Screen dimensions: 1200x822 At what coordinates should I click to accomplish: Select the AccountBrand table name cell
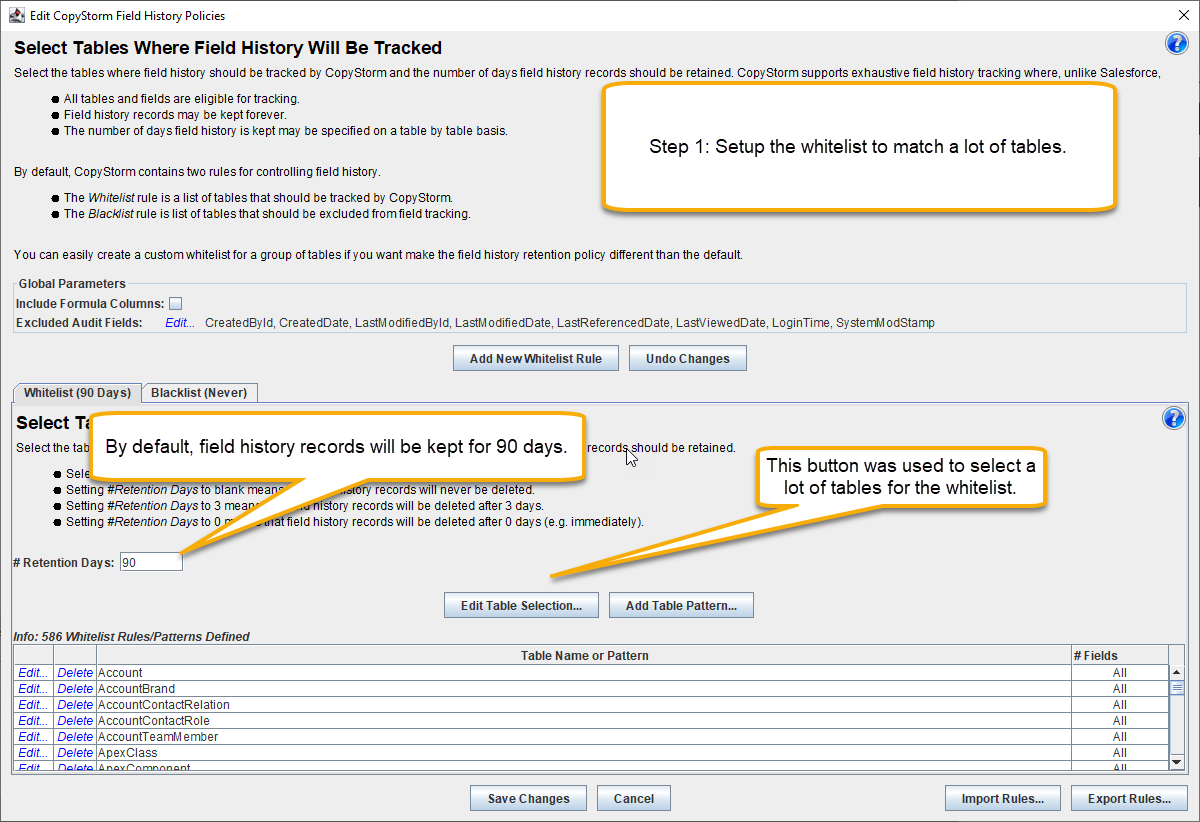point(583,689)
